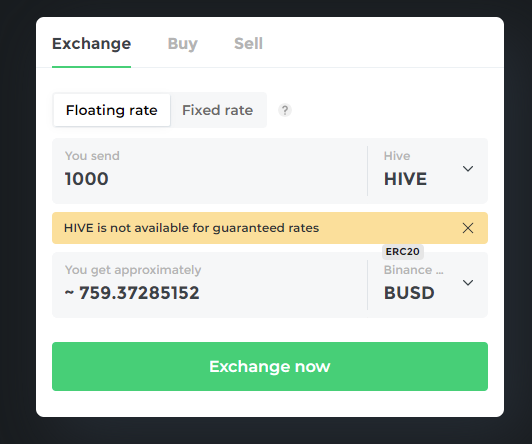This screenshot has height=444, width=532.
Task: Open the HIVE send currency selector
Action: pos(428,171)
